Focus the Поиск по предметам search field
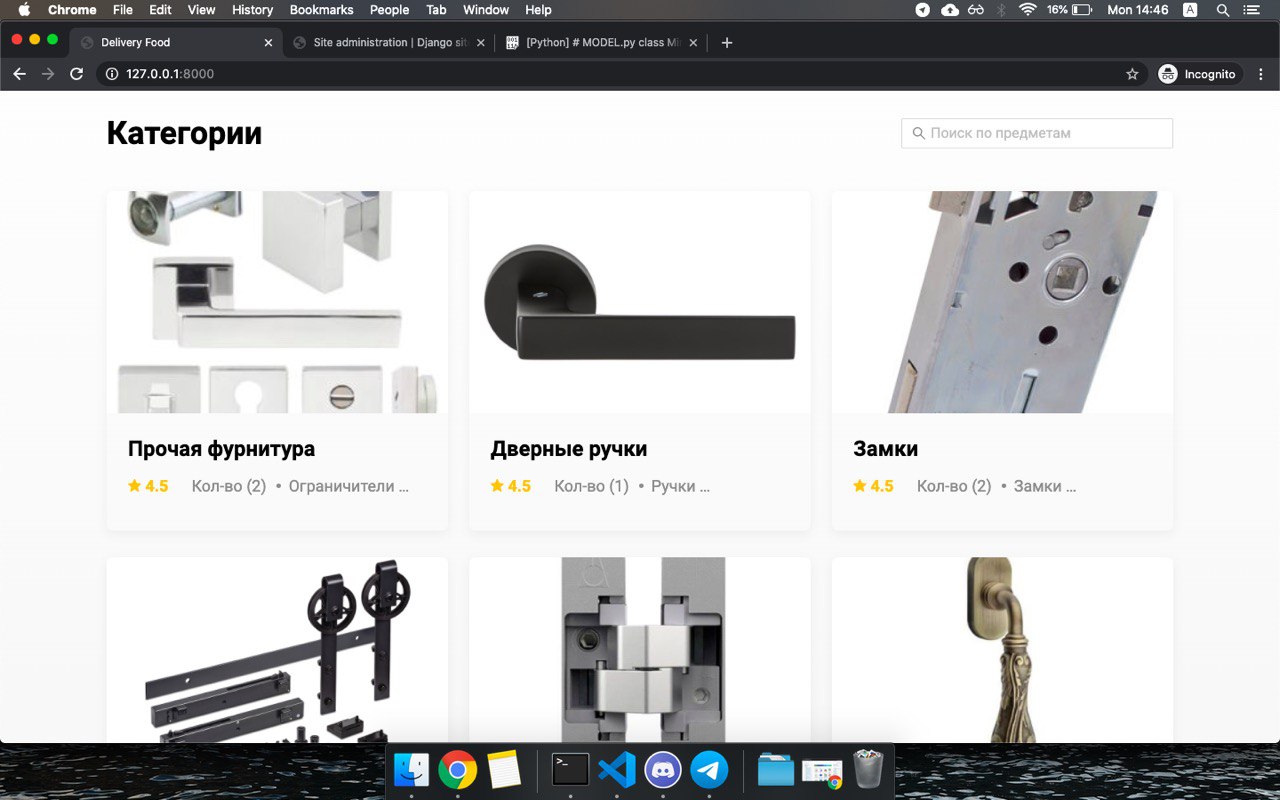This screenshot has height=800, width=1280. [1037, 133]
